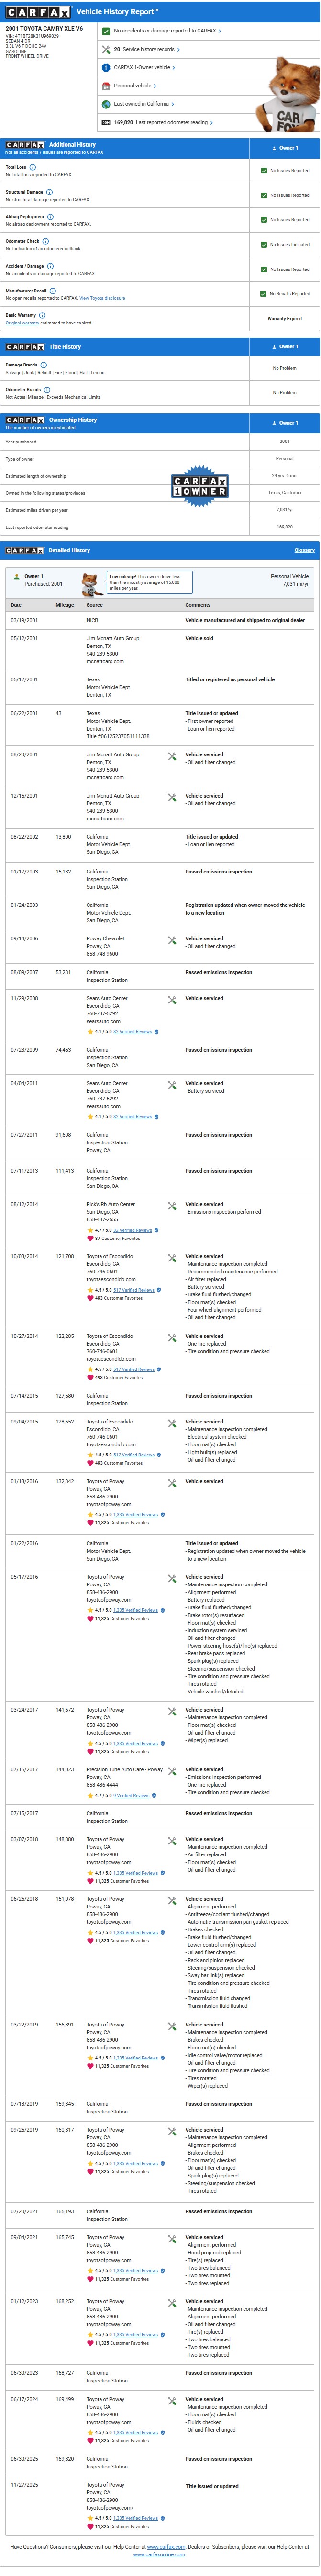321x2576 pixels.
Task: Click the No Recalls Reported checkmark
Action: coord(263,294)
